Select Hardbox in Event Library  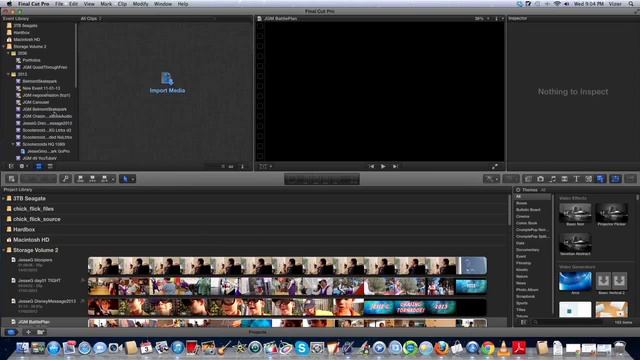tap(22, 33)
